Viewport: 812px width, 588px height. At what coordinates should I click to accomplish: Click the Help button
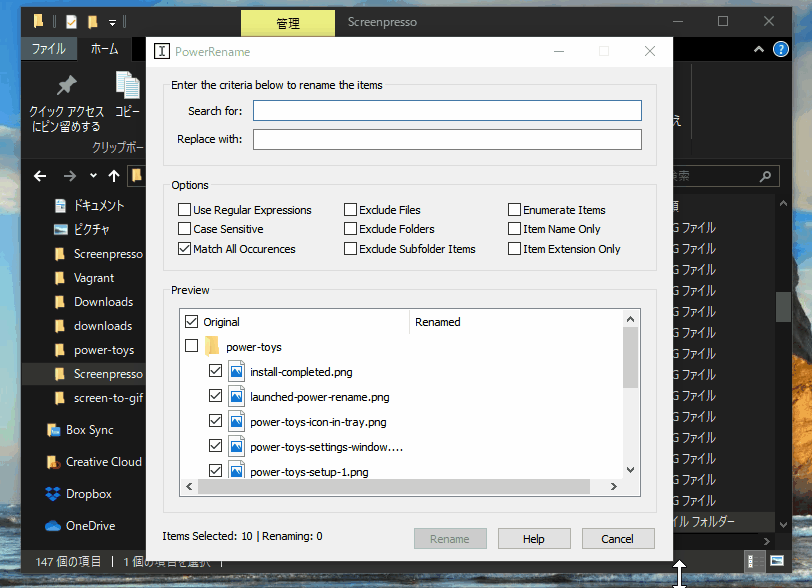point(534,539)
